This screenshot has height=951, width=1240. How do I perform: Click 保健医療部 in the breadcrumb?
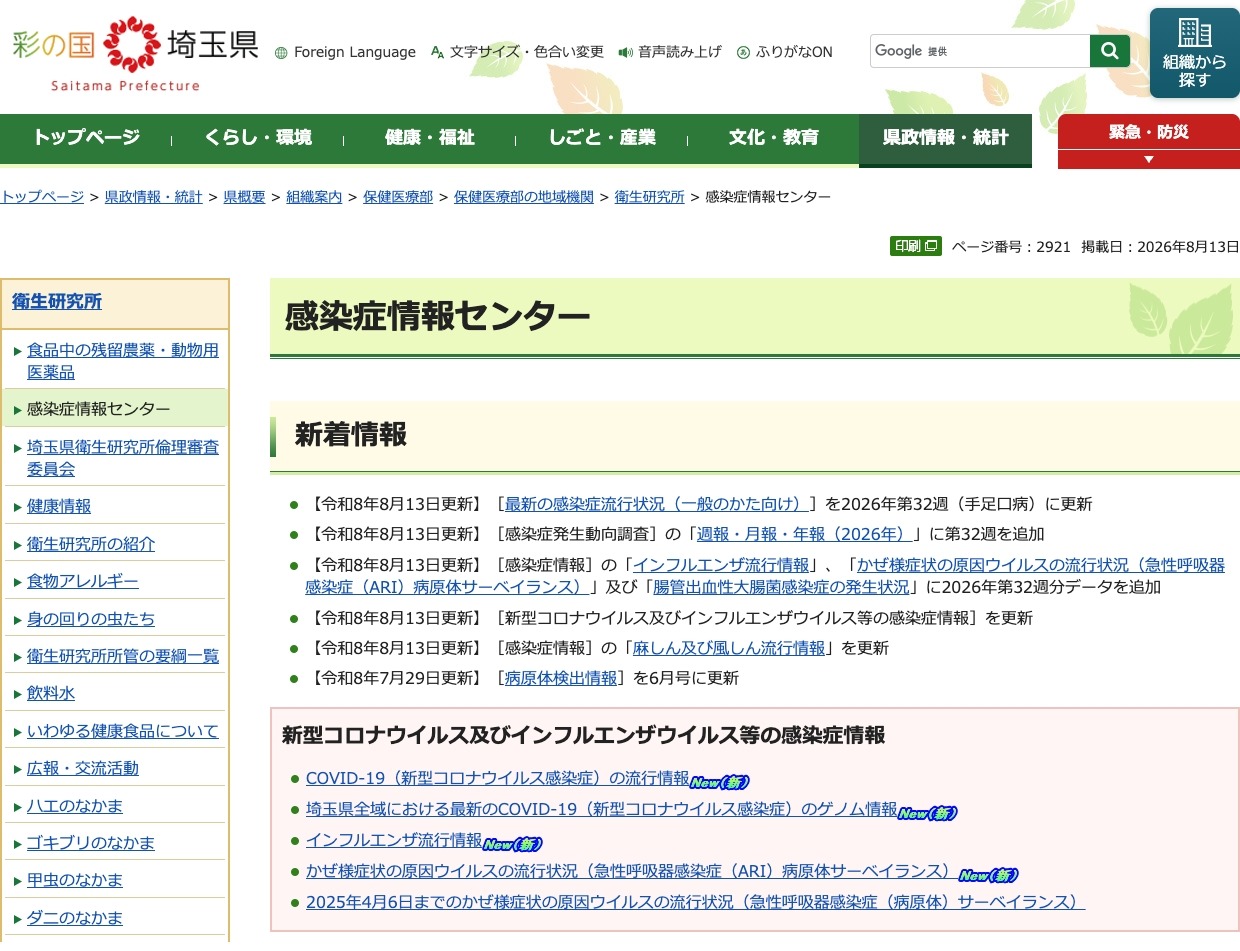[398, 197]
